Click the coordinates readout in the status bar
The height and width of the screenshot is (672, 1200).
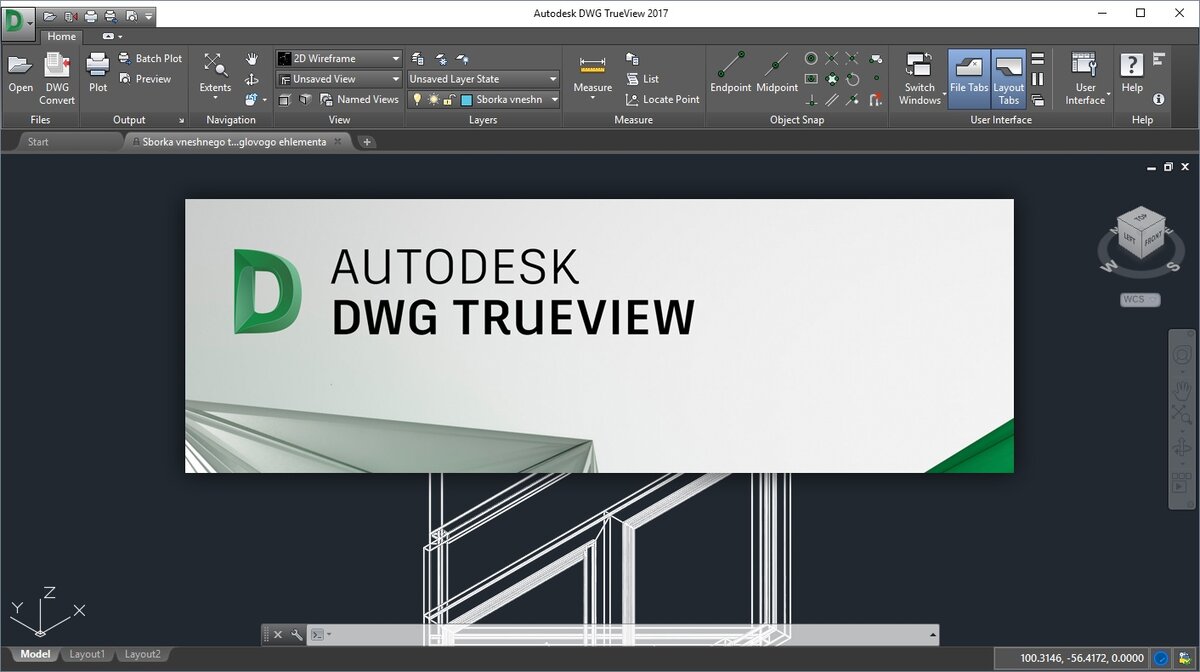(1080, 658)
